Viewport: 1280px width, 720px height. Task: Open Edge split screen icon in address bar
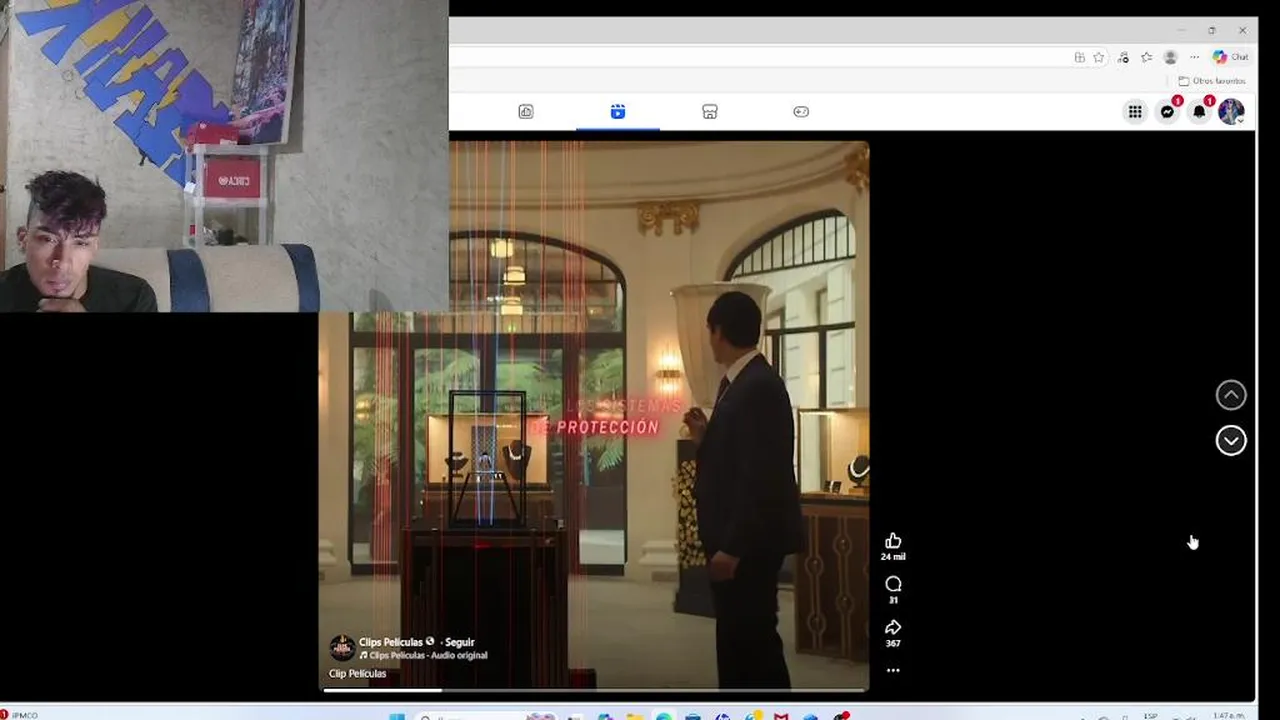[1079, 58]
